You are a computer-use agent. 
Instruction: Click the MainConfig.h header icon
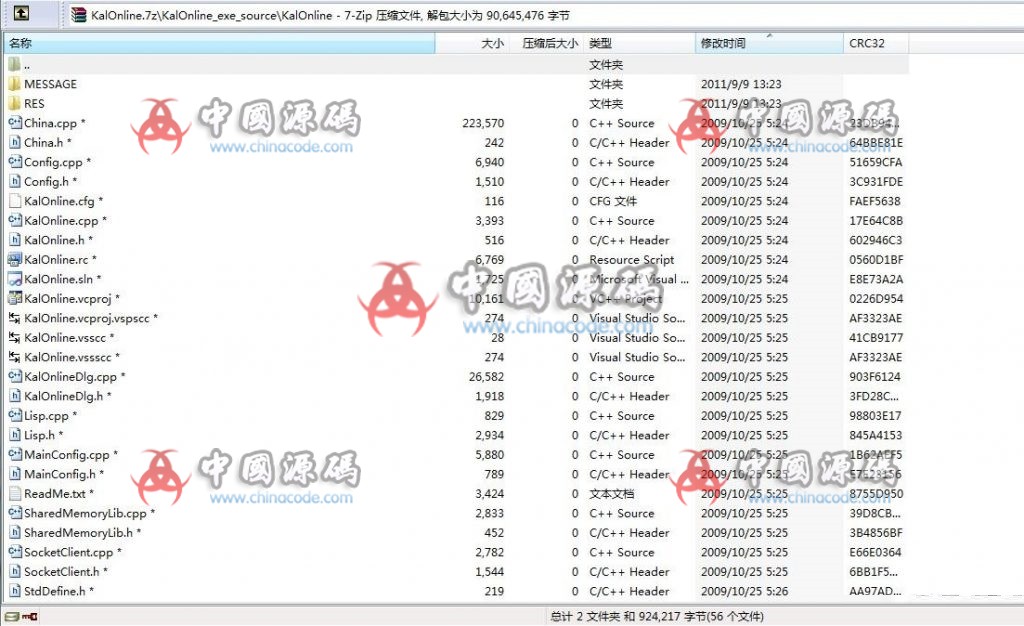coord(14,474)
